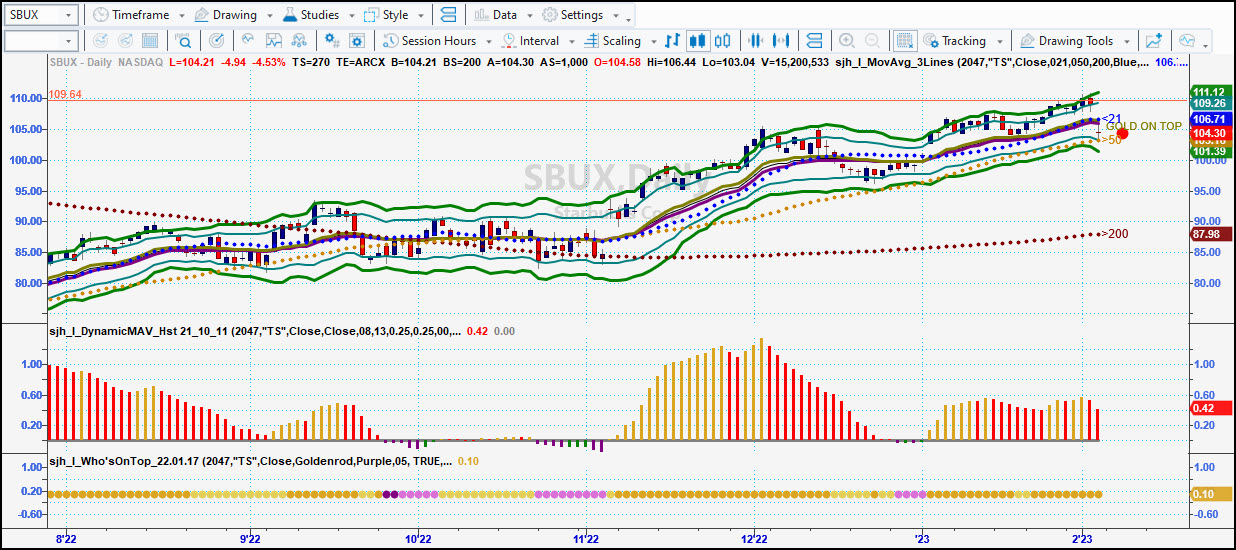This screenshot has height=550, width=1236.
Task: Click the linked-nodes study icon
Action: point(299,41)
